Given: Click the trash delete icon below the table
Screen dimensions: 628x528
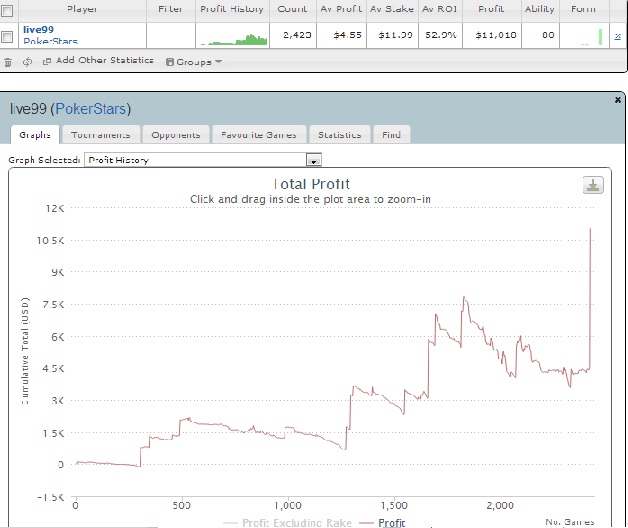Looking at the screenshot, I should coord(8,62).
